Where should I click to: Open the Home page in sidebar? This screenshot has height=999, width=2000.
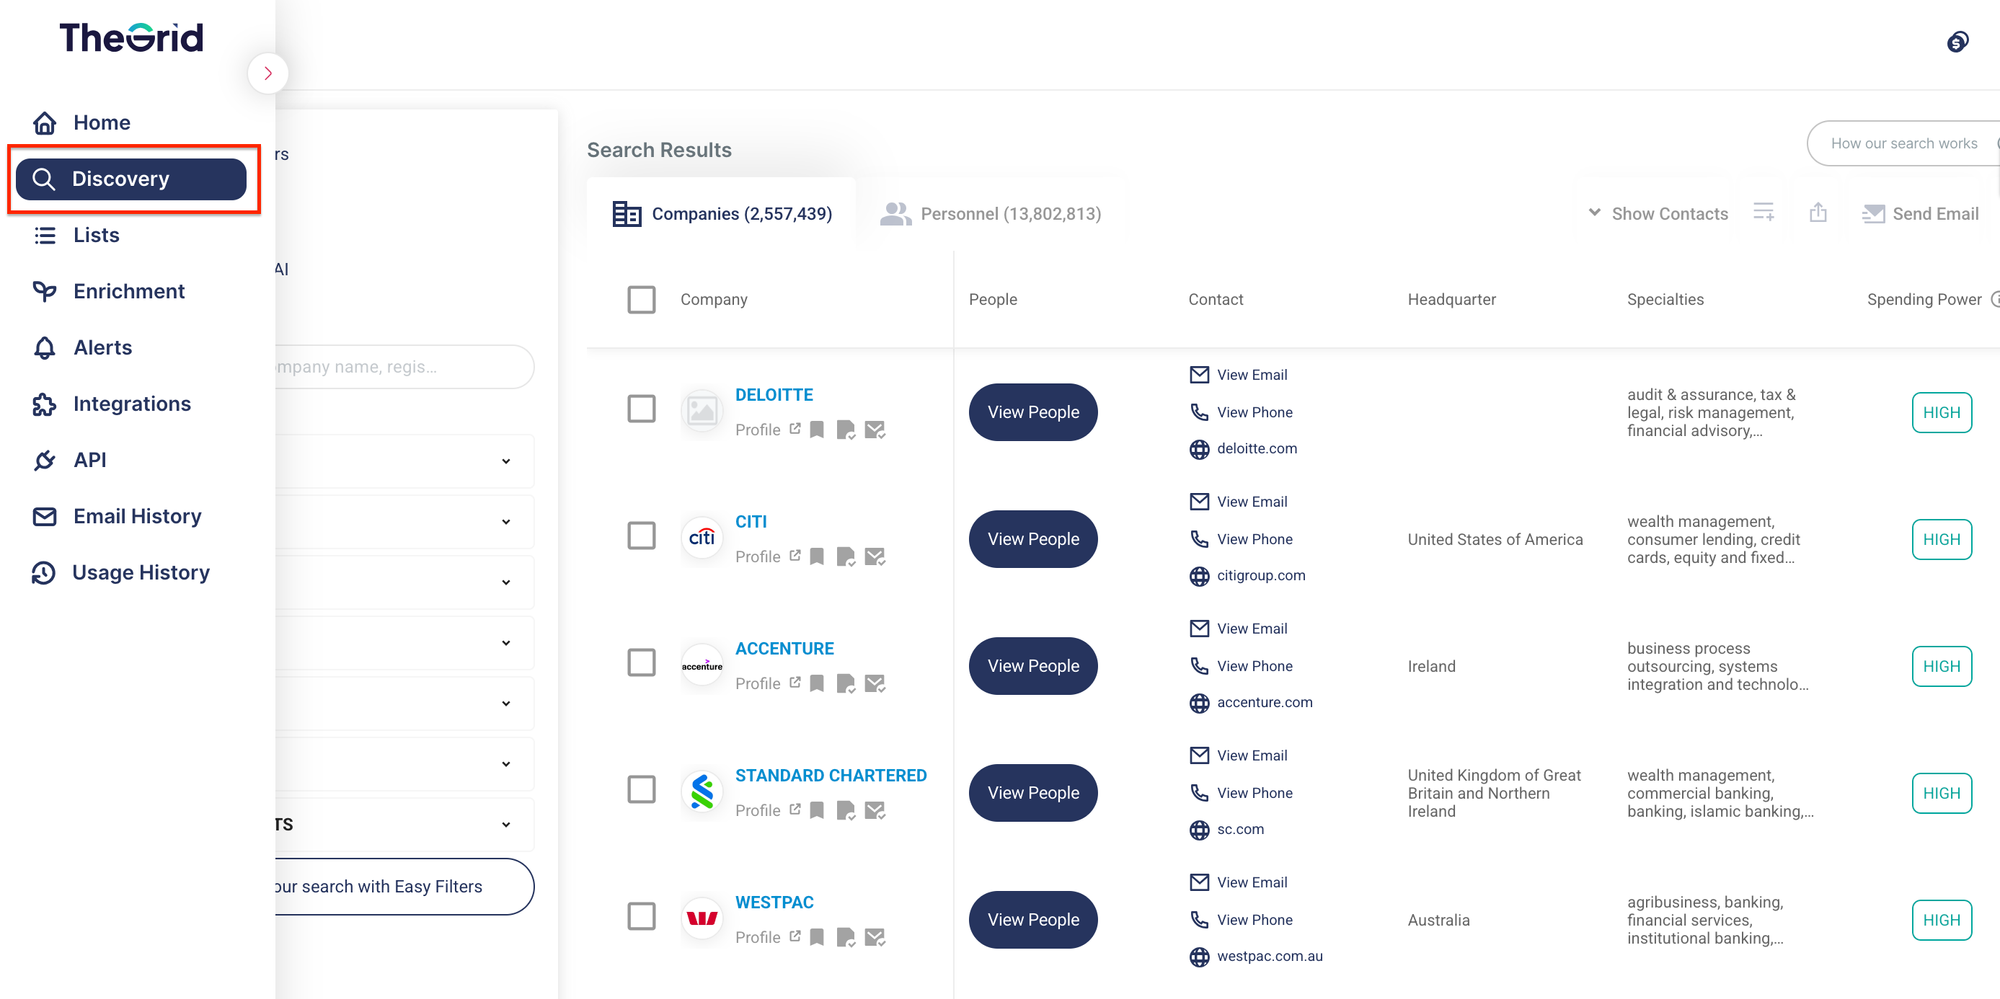(82, 123)
